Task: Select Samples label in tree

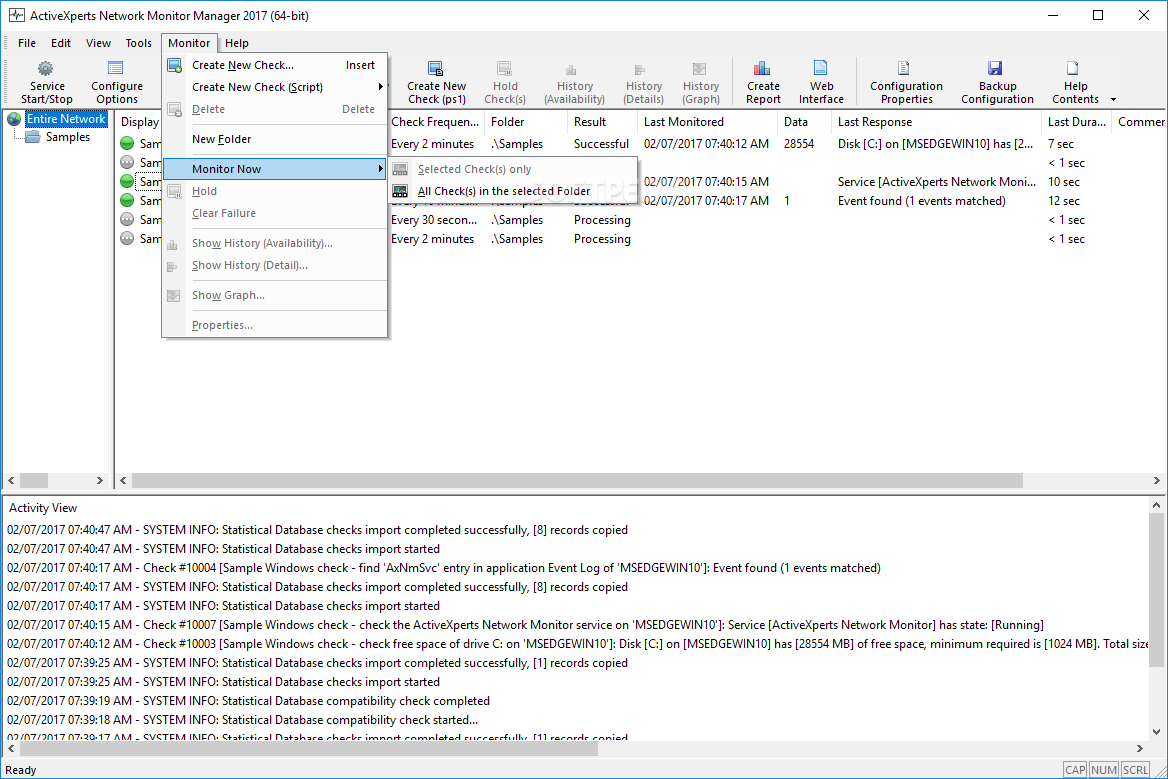Action: click(68, 137)
